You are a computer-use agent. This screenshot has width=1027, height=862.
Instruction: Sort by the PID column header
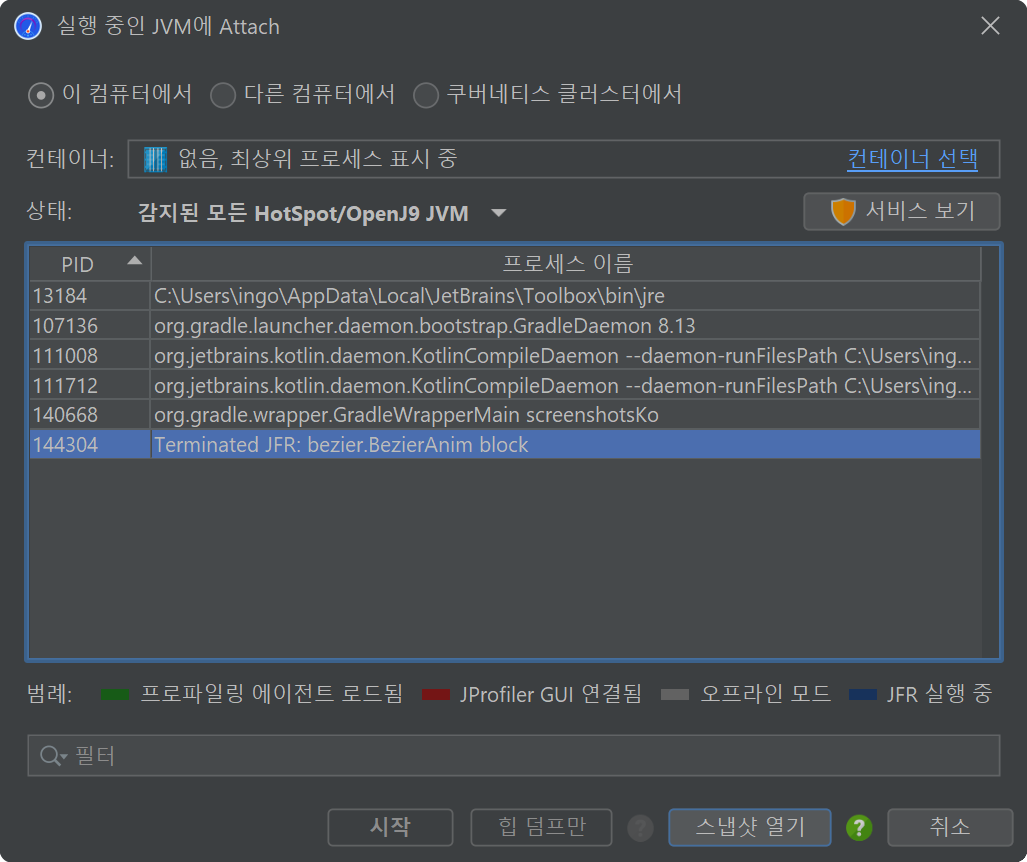point(90,264)
